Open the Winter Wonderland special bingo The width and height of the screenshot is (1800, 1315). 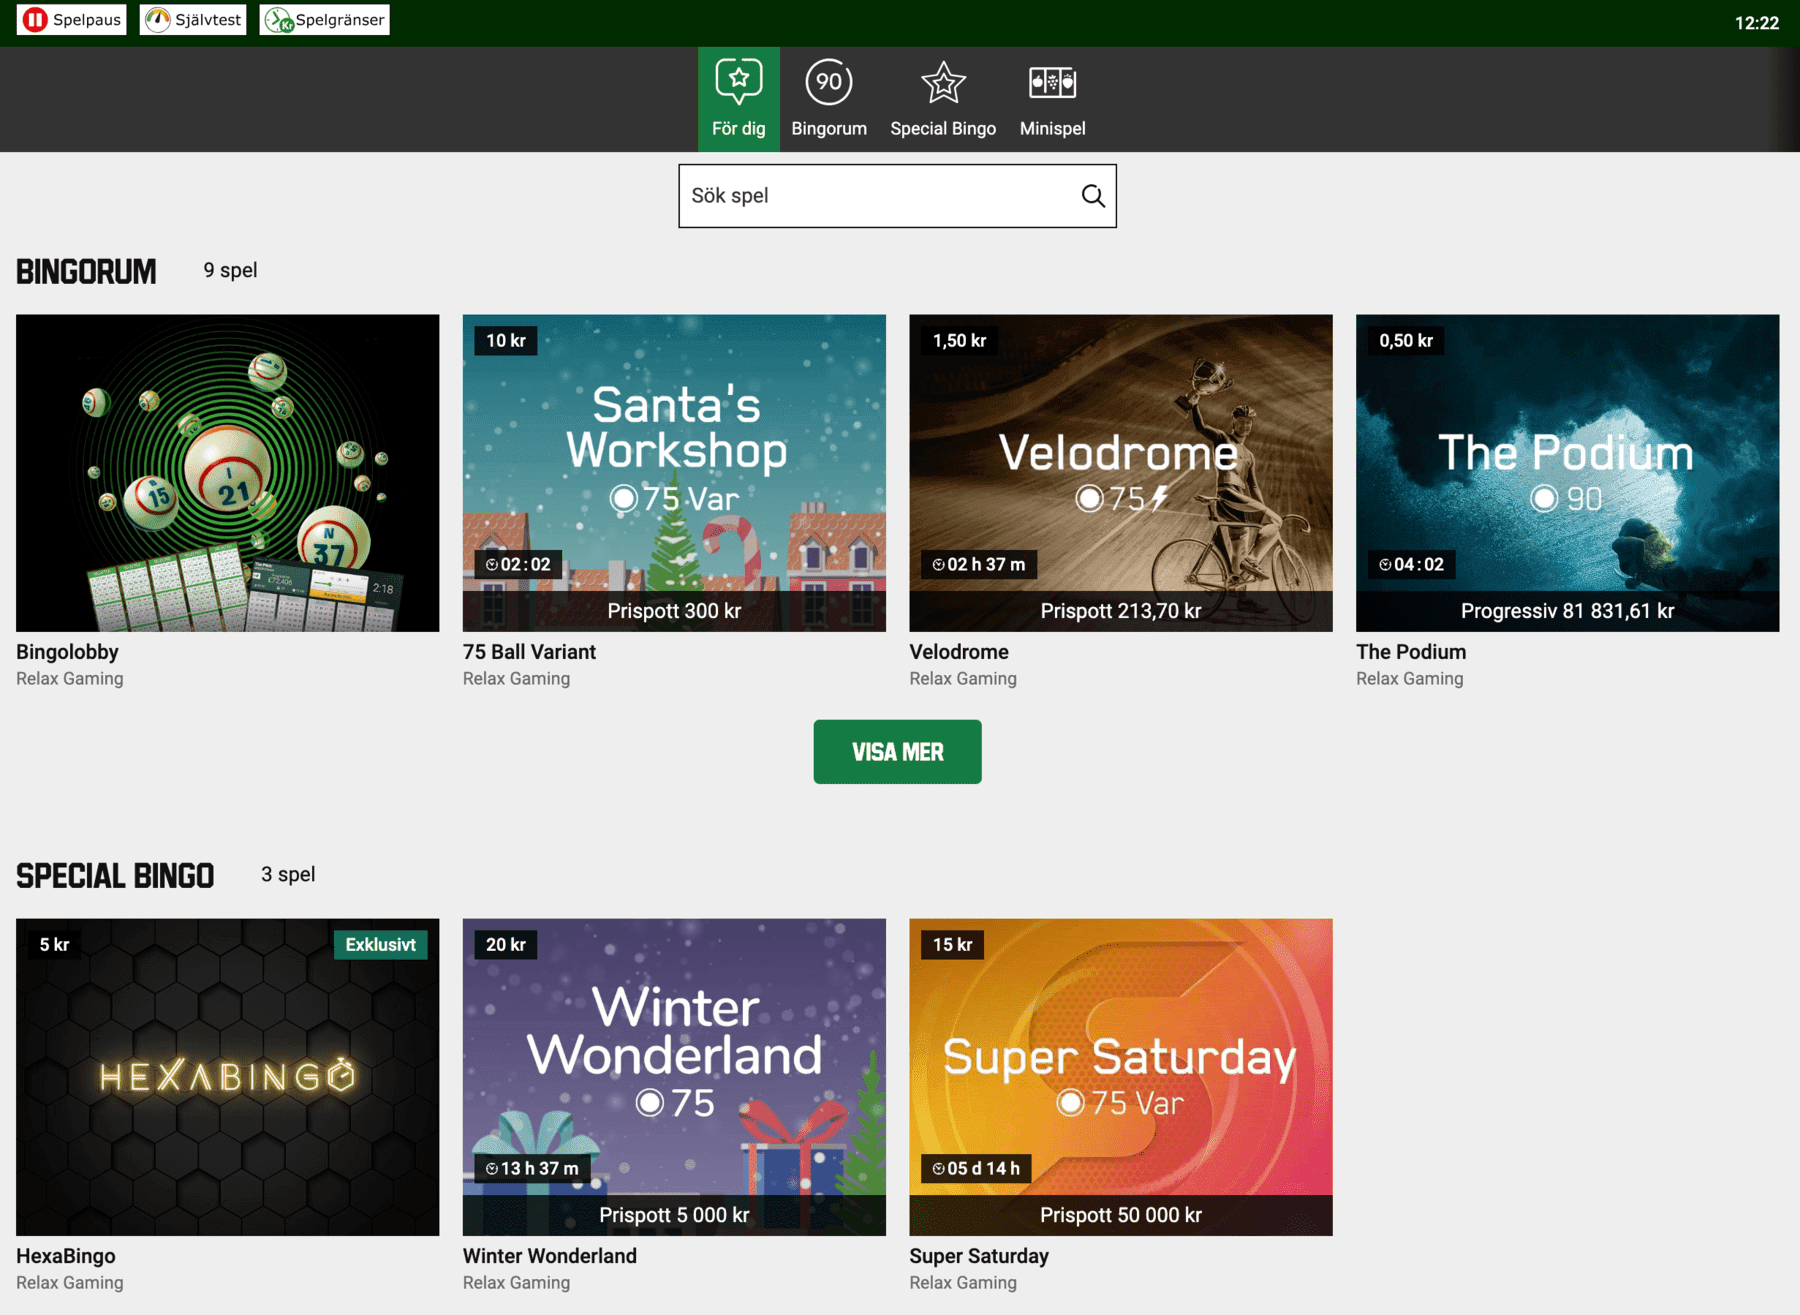674,1075
